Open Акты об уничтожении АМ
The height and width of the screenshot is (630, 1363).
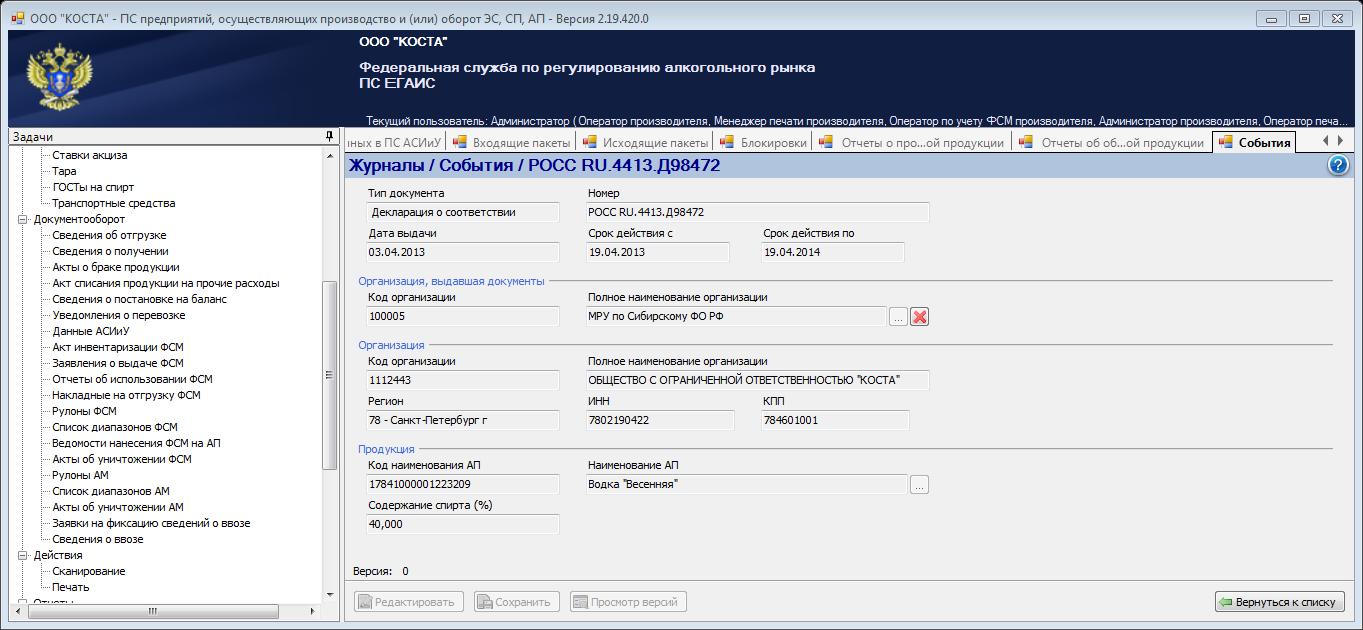coord(118,507)
